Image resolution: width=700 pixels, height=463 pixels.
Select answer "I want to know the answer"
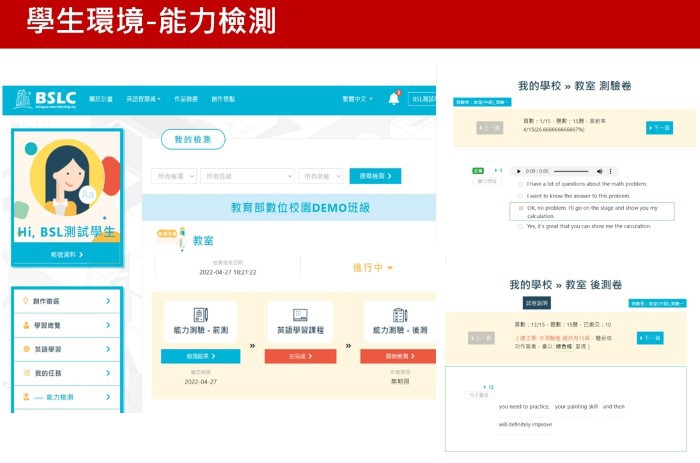click(x=521, y=195)
